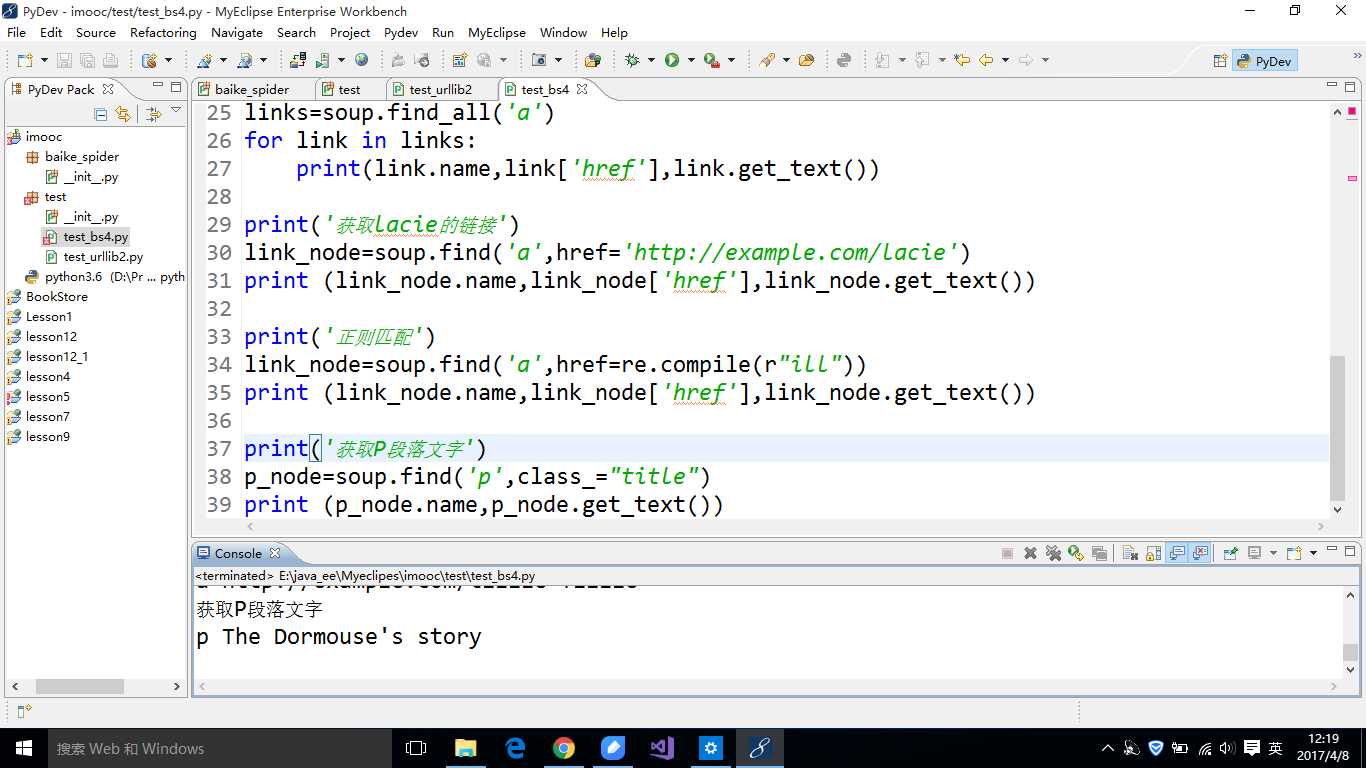Switch to the test_urllib2 editor tab
The image size is (1366, 768).
pyautogui.click(x=440, y=89)
